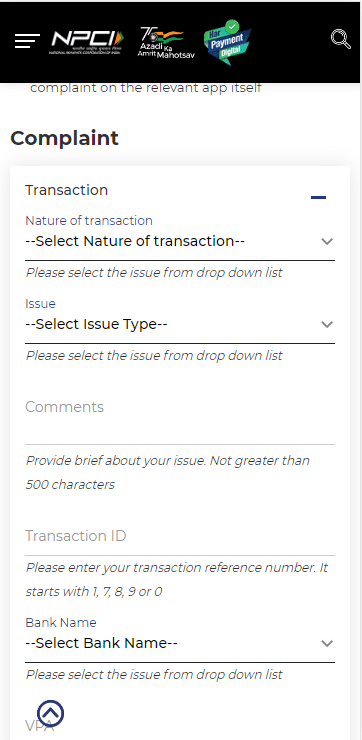Viewport: 362px width, 740px height.
Task: Click the Bank Name field label
Action: tap(61, 622)
